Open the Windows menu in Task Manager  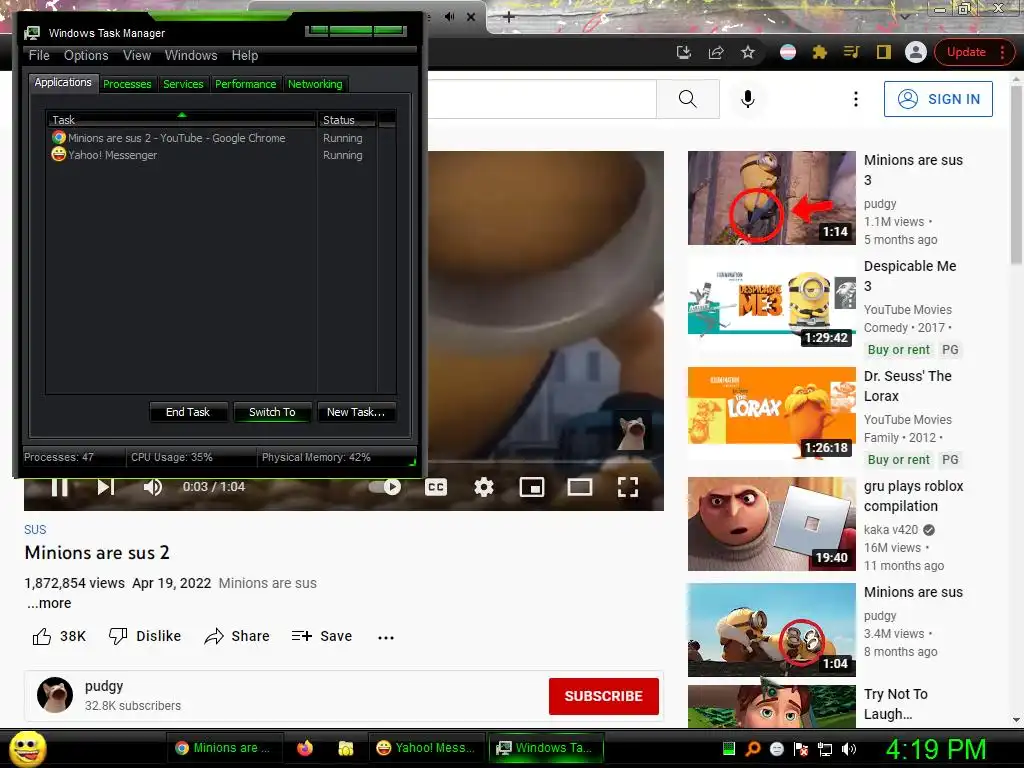pyautogui.click(x=191, y=56)
